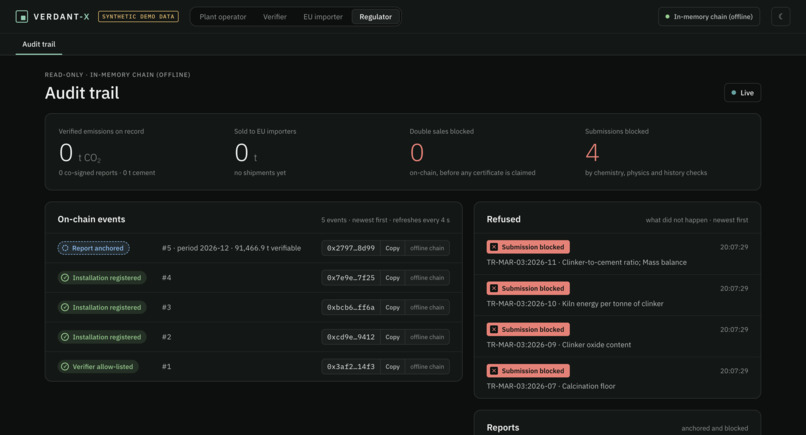Click the Reports panel heading

[503, 428]
